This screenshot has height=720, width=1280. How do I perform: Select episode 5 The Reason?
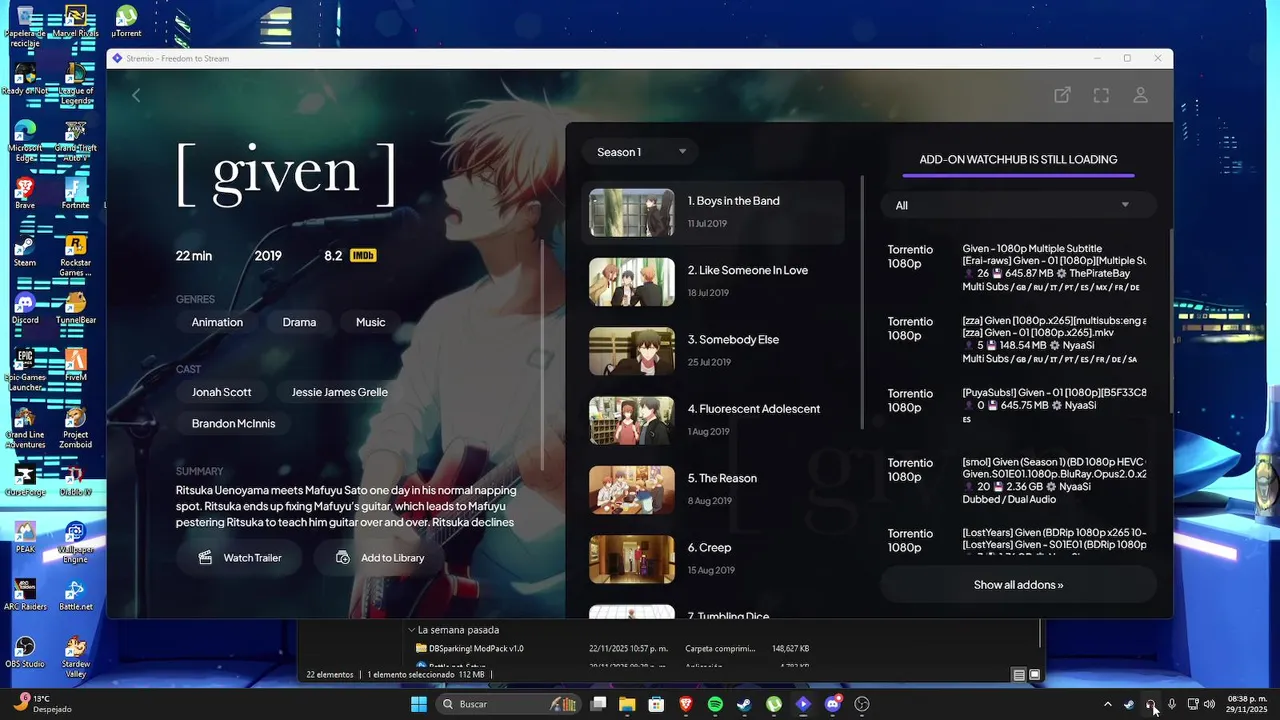pos(713,489)
